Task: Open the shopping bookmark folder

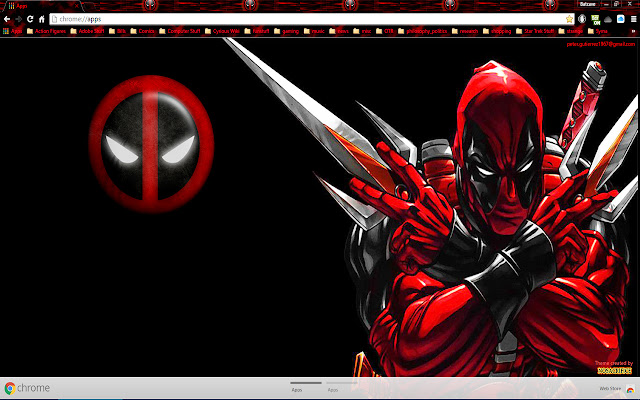Action: point(497,31)
